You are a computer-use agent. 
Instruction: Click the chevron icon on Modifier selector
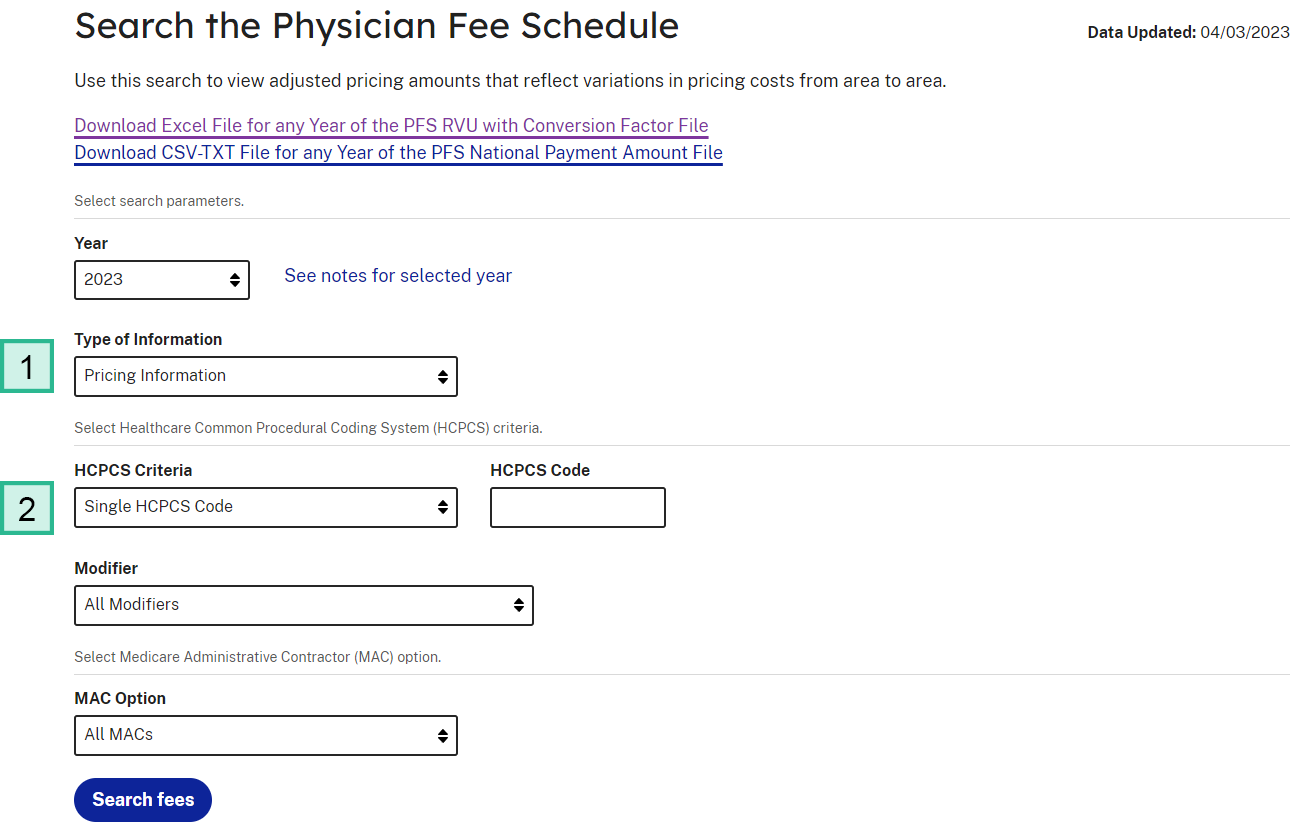519,605
